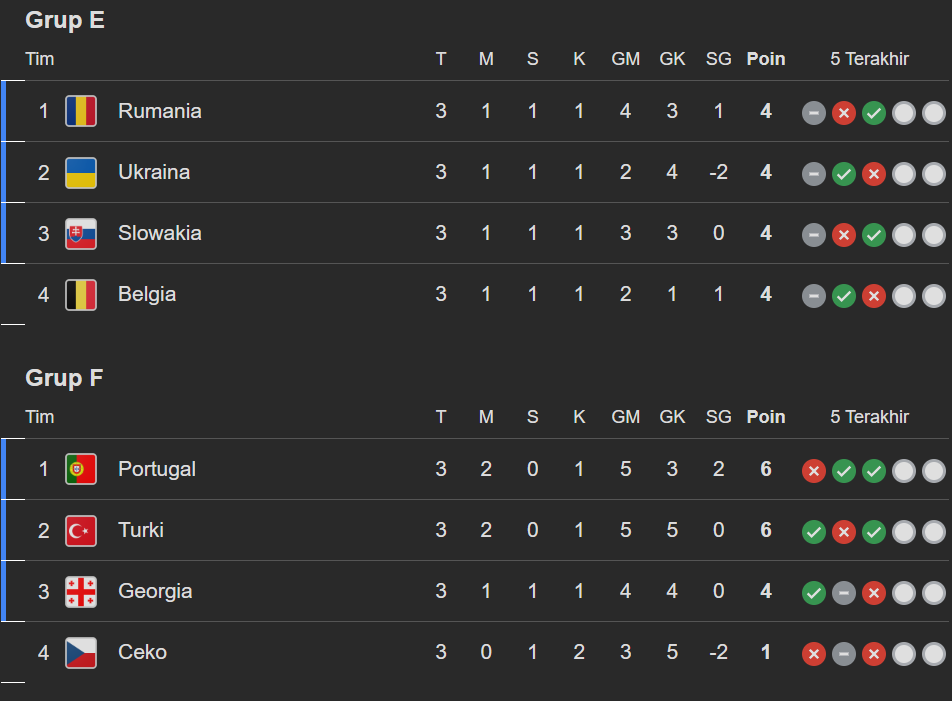Click the Romania flag icon
Viewport: 952px width, 701px height.
[81, 111]
